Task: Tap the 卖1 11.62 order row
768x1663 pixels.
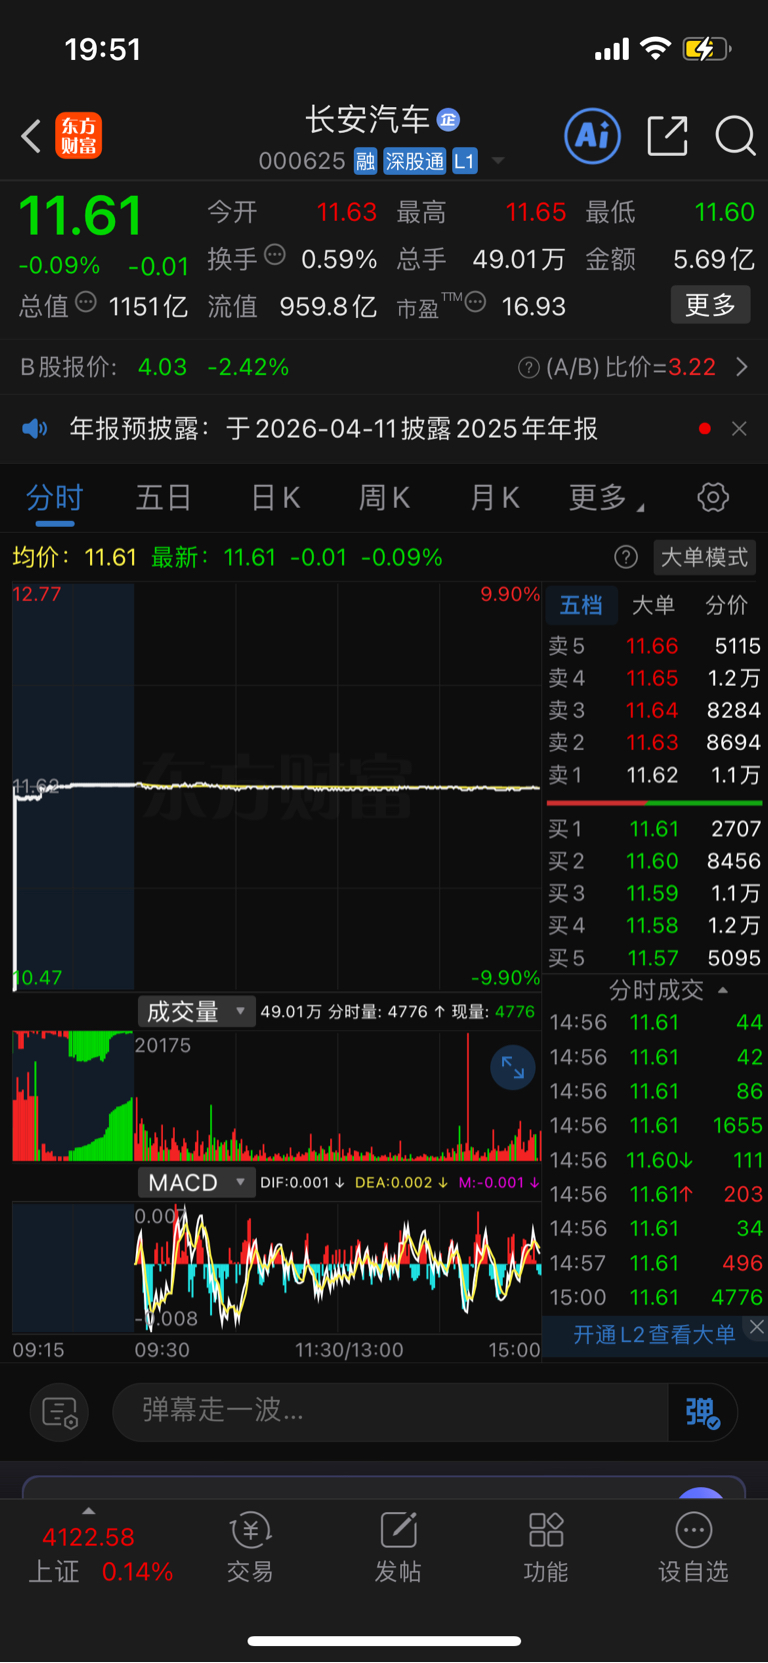Action: 654,775
